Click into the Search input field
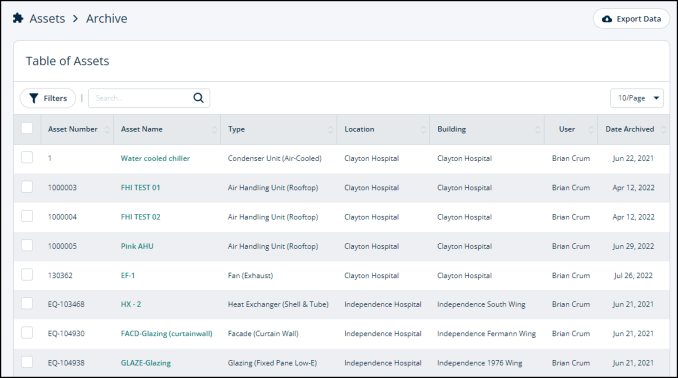Viewport: 678px width, 378px height. [141, 98]
